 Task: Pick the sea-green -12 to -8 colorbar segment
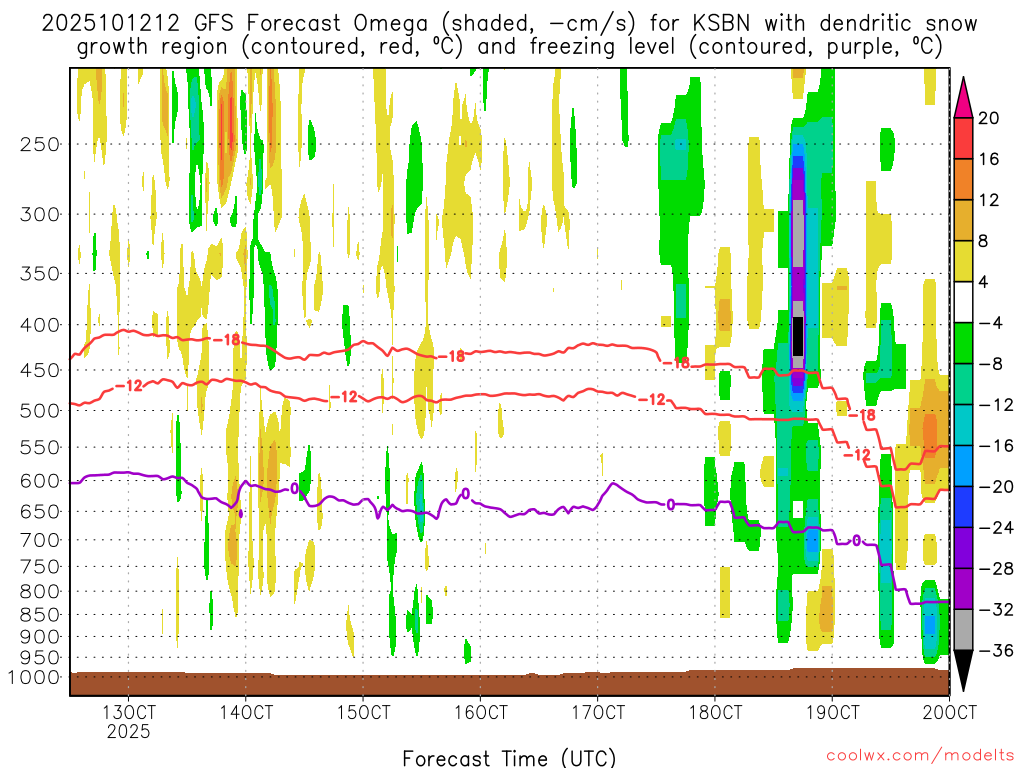tap(963, 384)
